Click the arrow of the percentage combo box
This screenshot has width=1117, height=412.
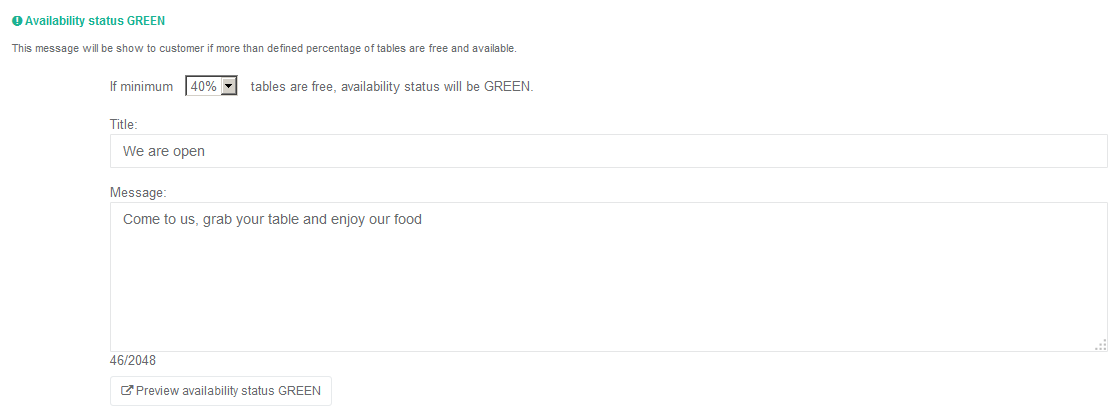(x=229, y=86)
